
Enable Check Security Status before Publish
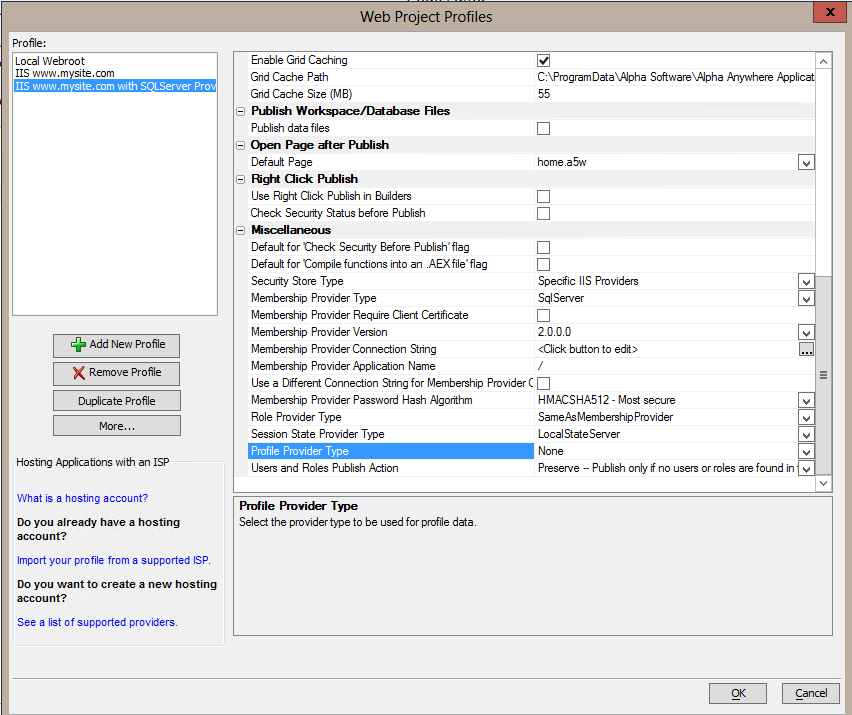pos(543,214)
